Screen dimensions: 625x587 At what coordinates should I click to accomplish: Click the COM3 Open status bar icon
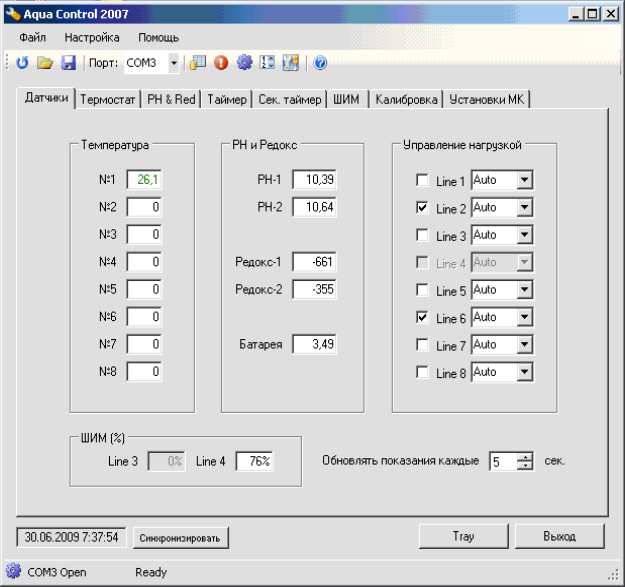(x=13, y=572)
